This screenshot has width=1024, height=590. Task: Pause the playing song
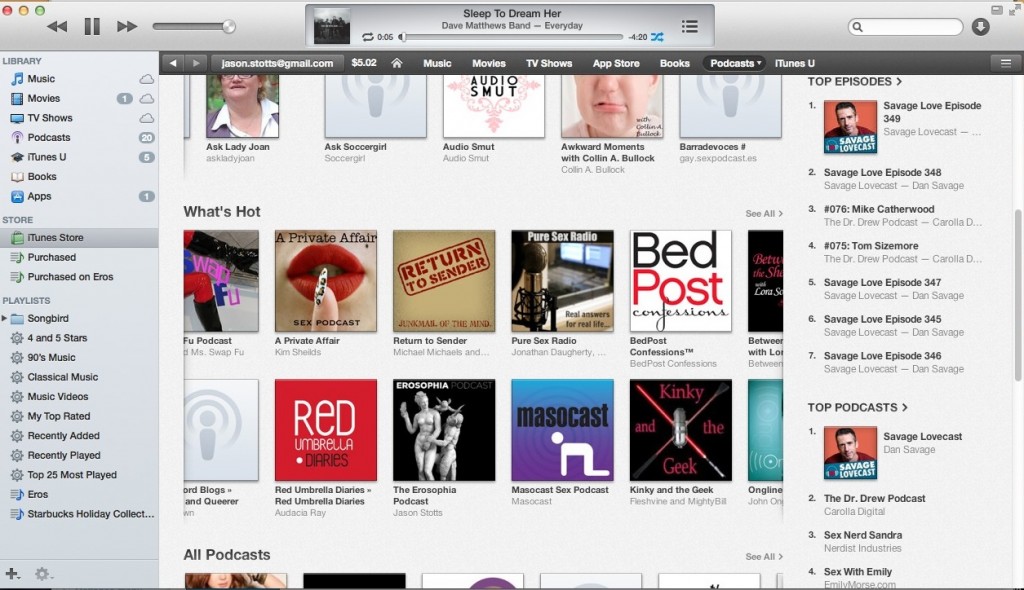pyautogui.click(x=92, y=27)
